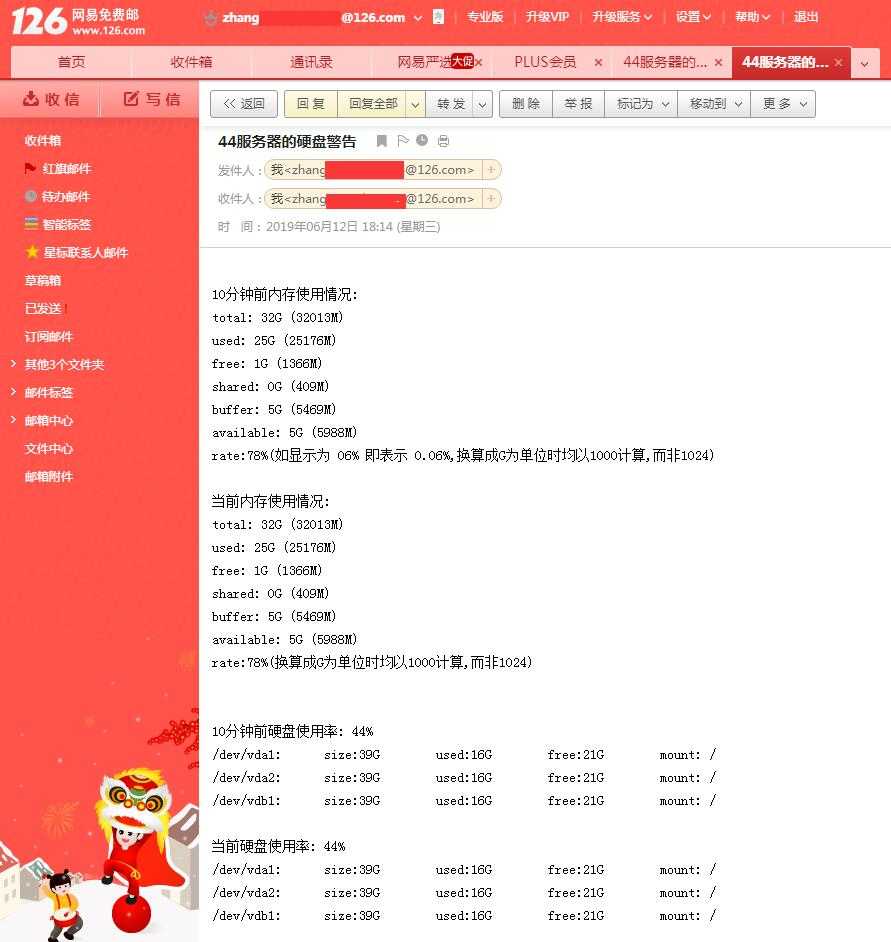Open 已发送 sent folder
The image size is (891, 942).
[43, 308]
